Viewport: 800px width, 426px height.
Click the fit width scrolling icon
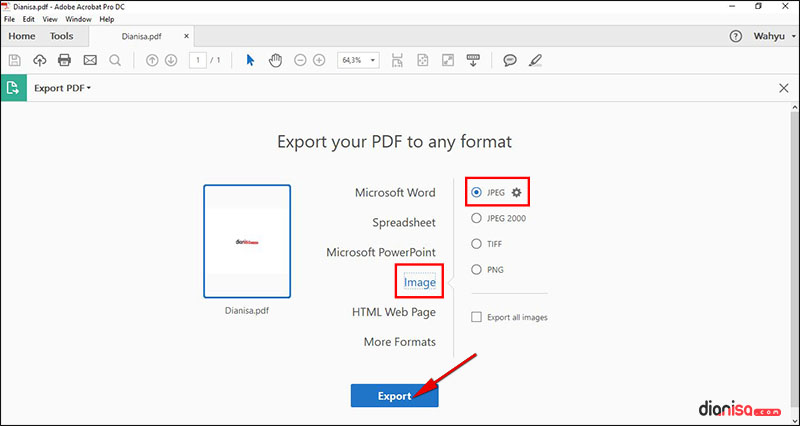(x=397, y=60)
